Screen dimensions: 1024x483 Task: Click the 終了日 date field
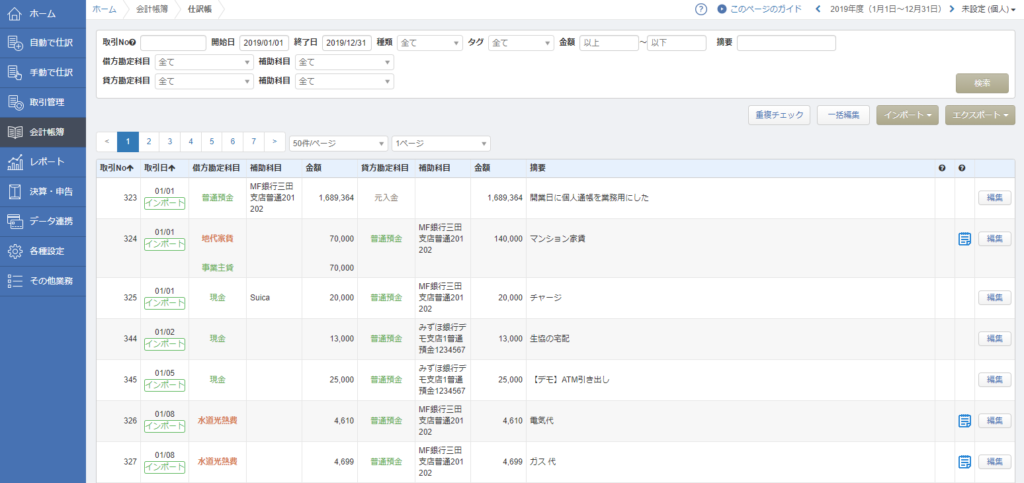point(347,43)
